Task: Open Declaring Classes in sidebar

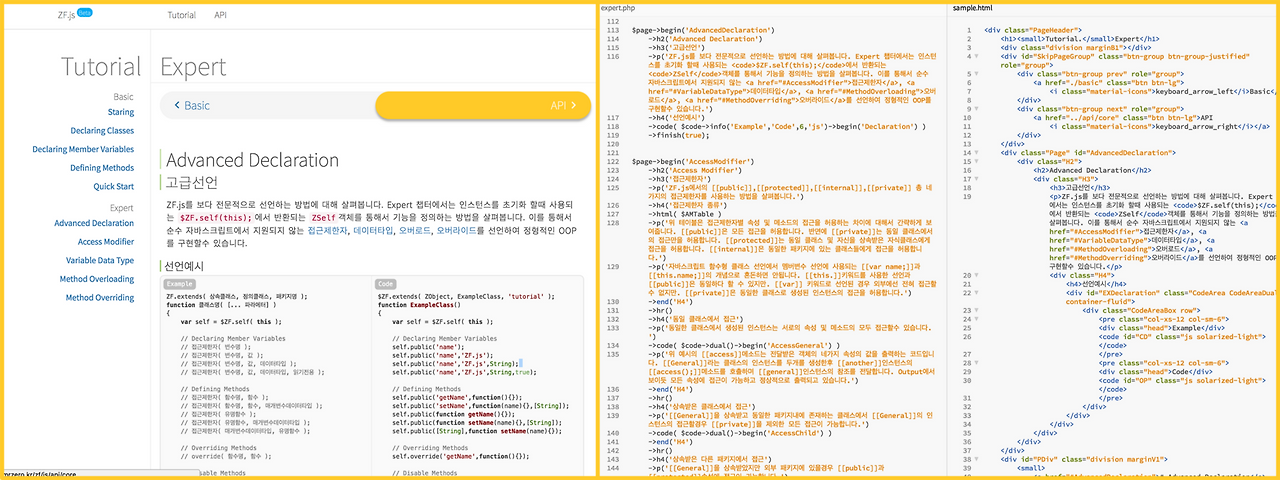Action: 102,131
